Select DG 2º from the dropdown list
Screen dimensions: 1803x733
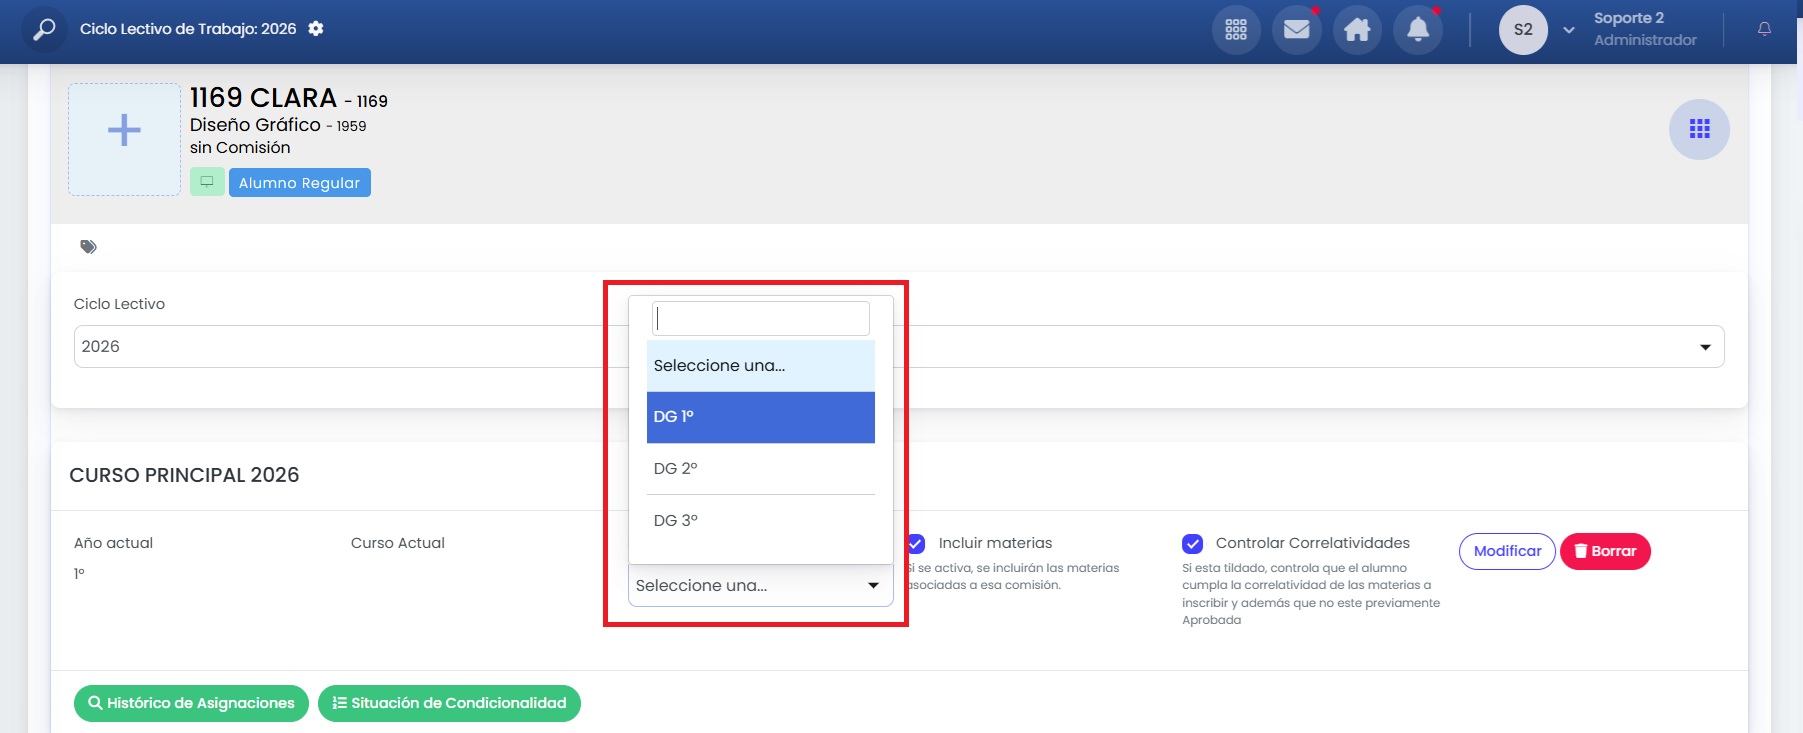[761, 468]
